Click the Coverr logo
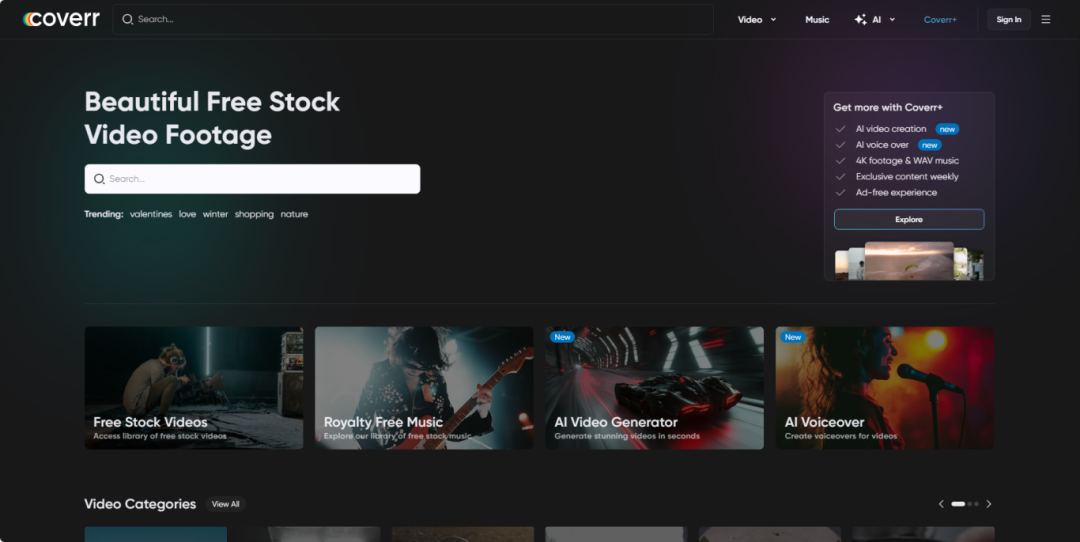This screenshot has height=542, width=1080. pyautogui.click(x=61, y=19)
